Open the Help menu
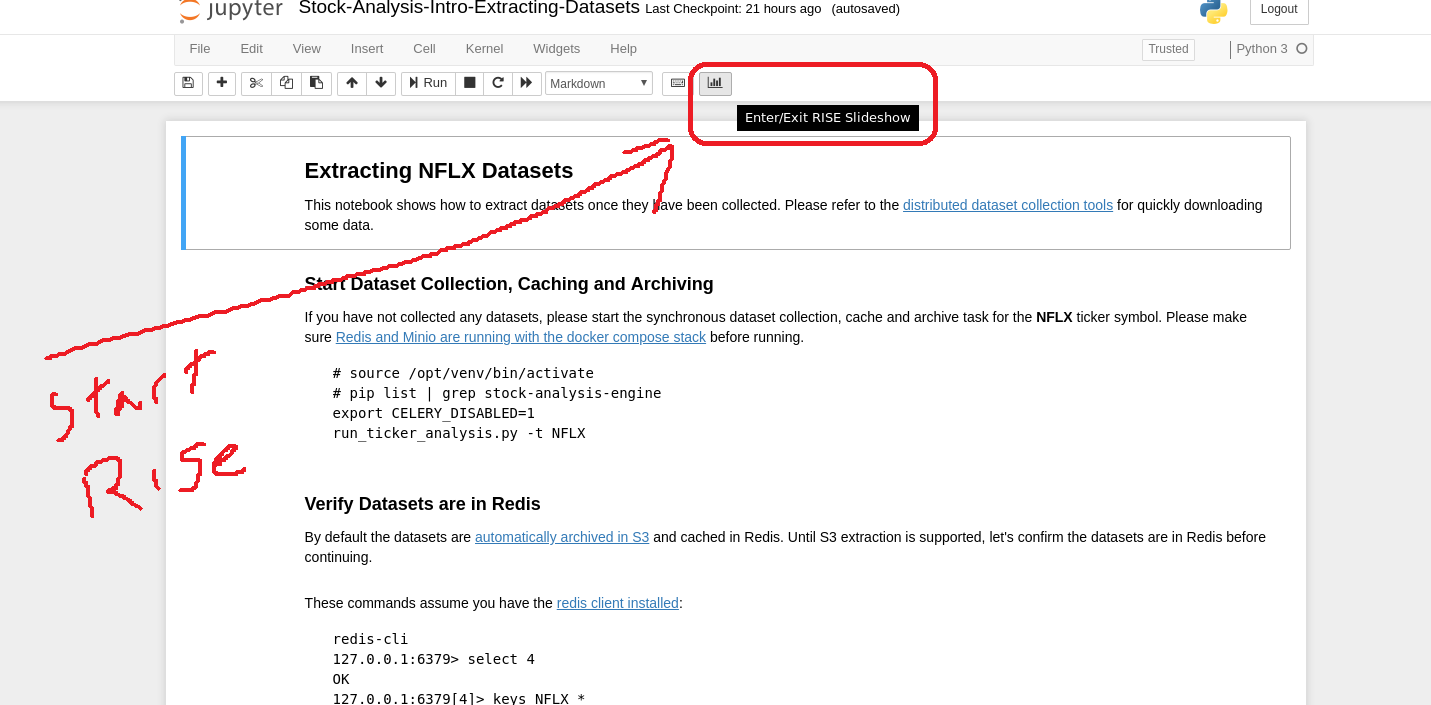1431x705 pixels. (x=623, y=48)
